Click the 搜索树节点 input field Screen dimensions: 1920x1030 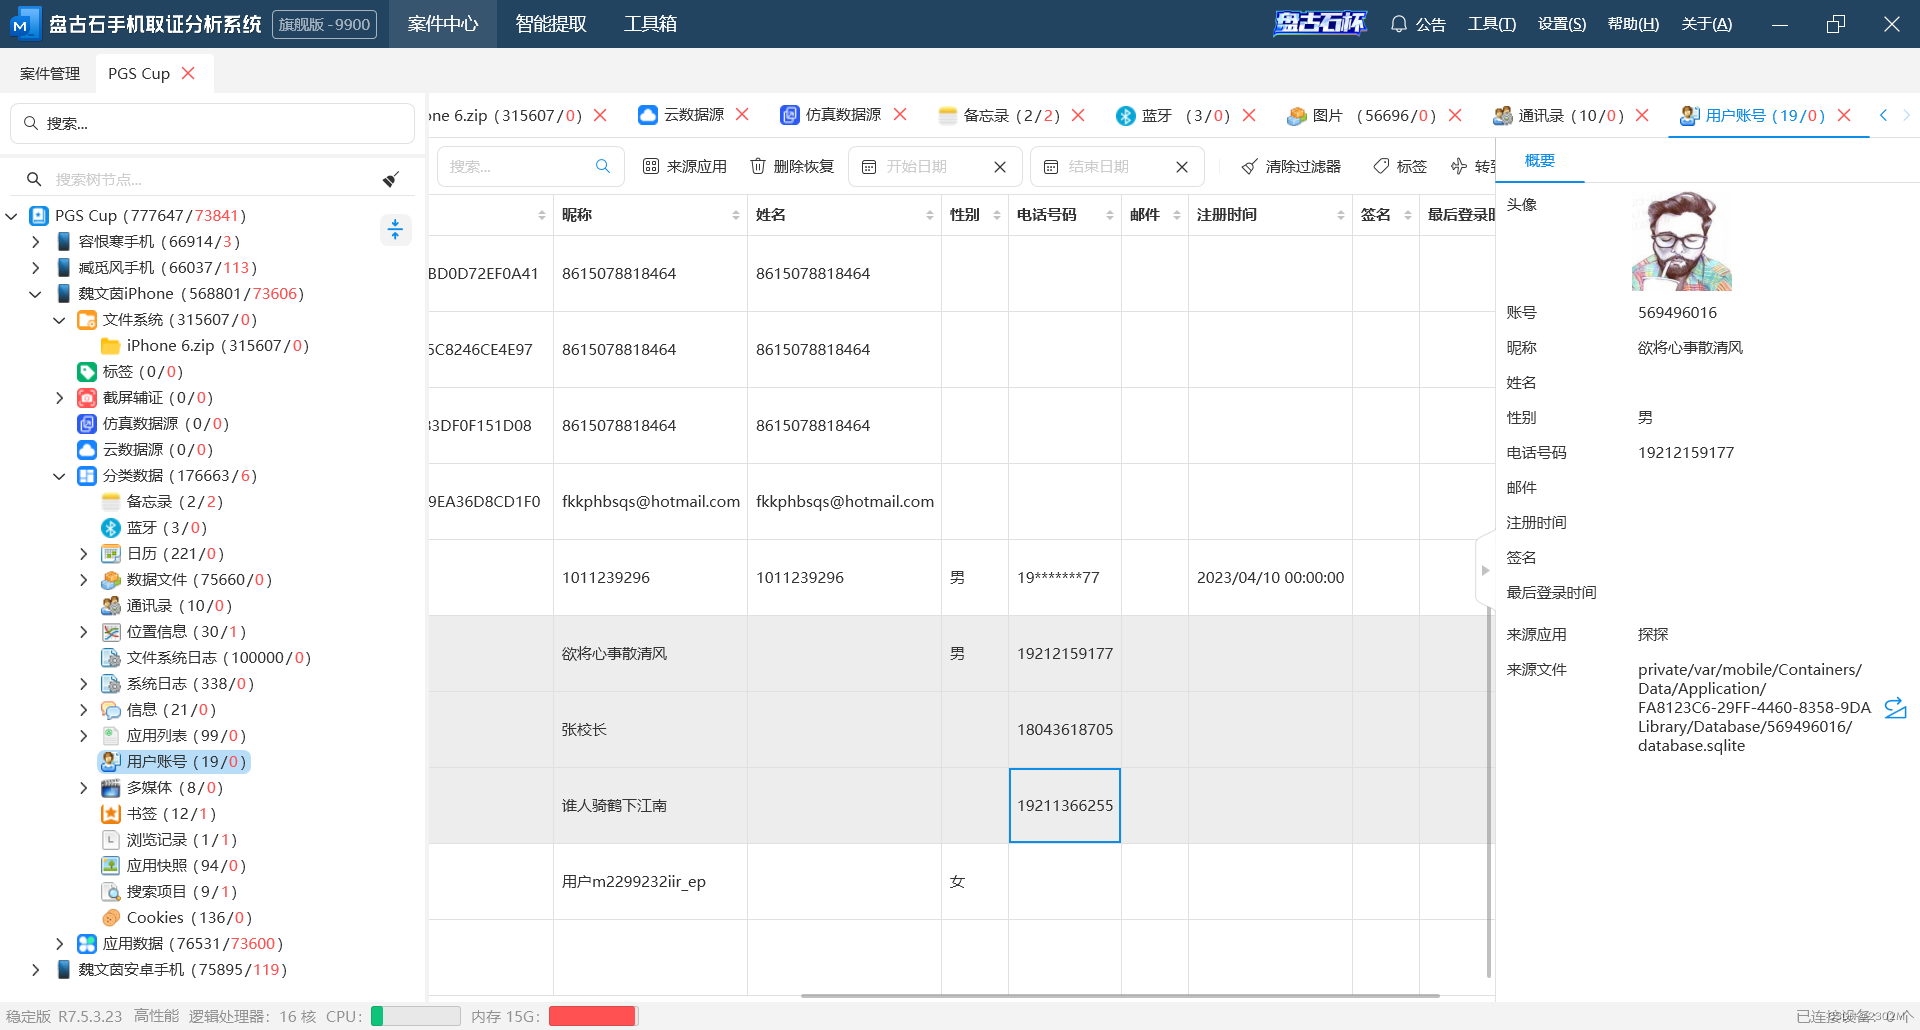pyautogui.click(x=212, y=179)
